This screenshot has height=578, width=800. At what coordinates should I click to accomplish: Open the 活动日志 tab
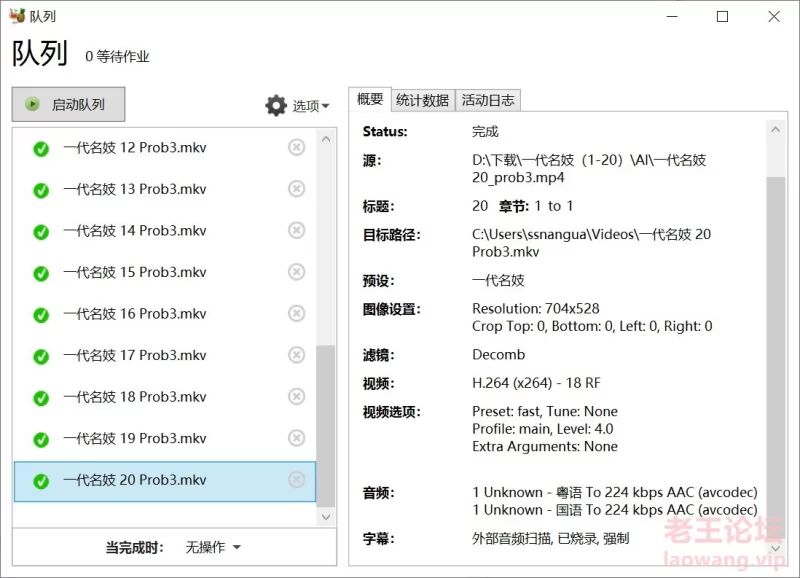coord(488,100)
